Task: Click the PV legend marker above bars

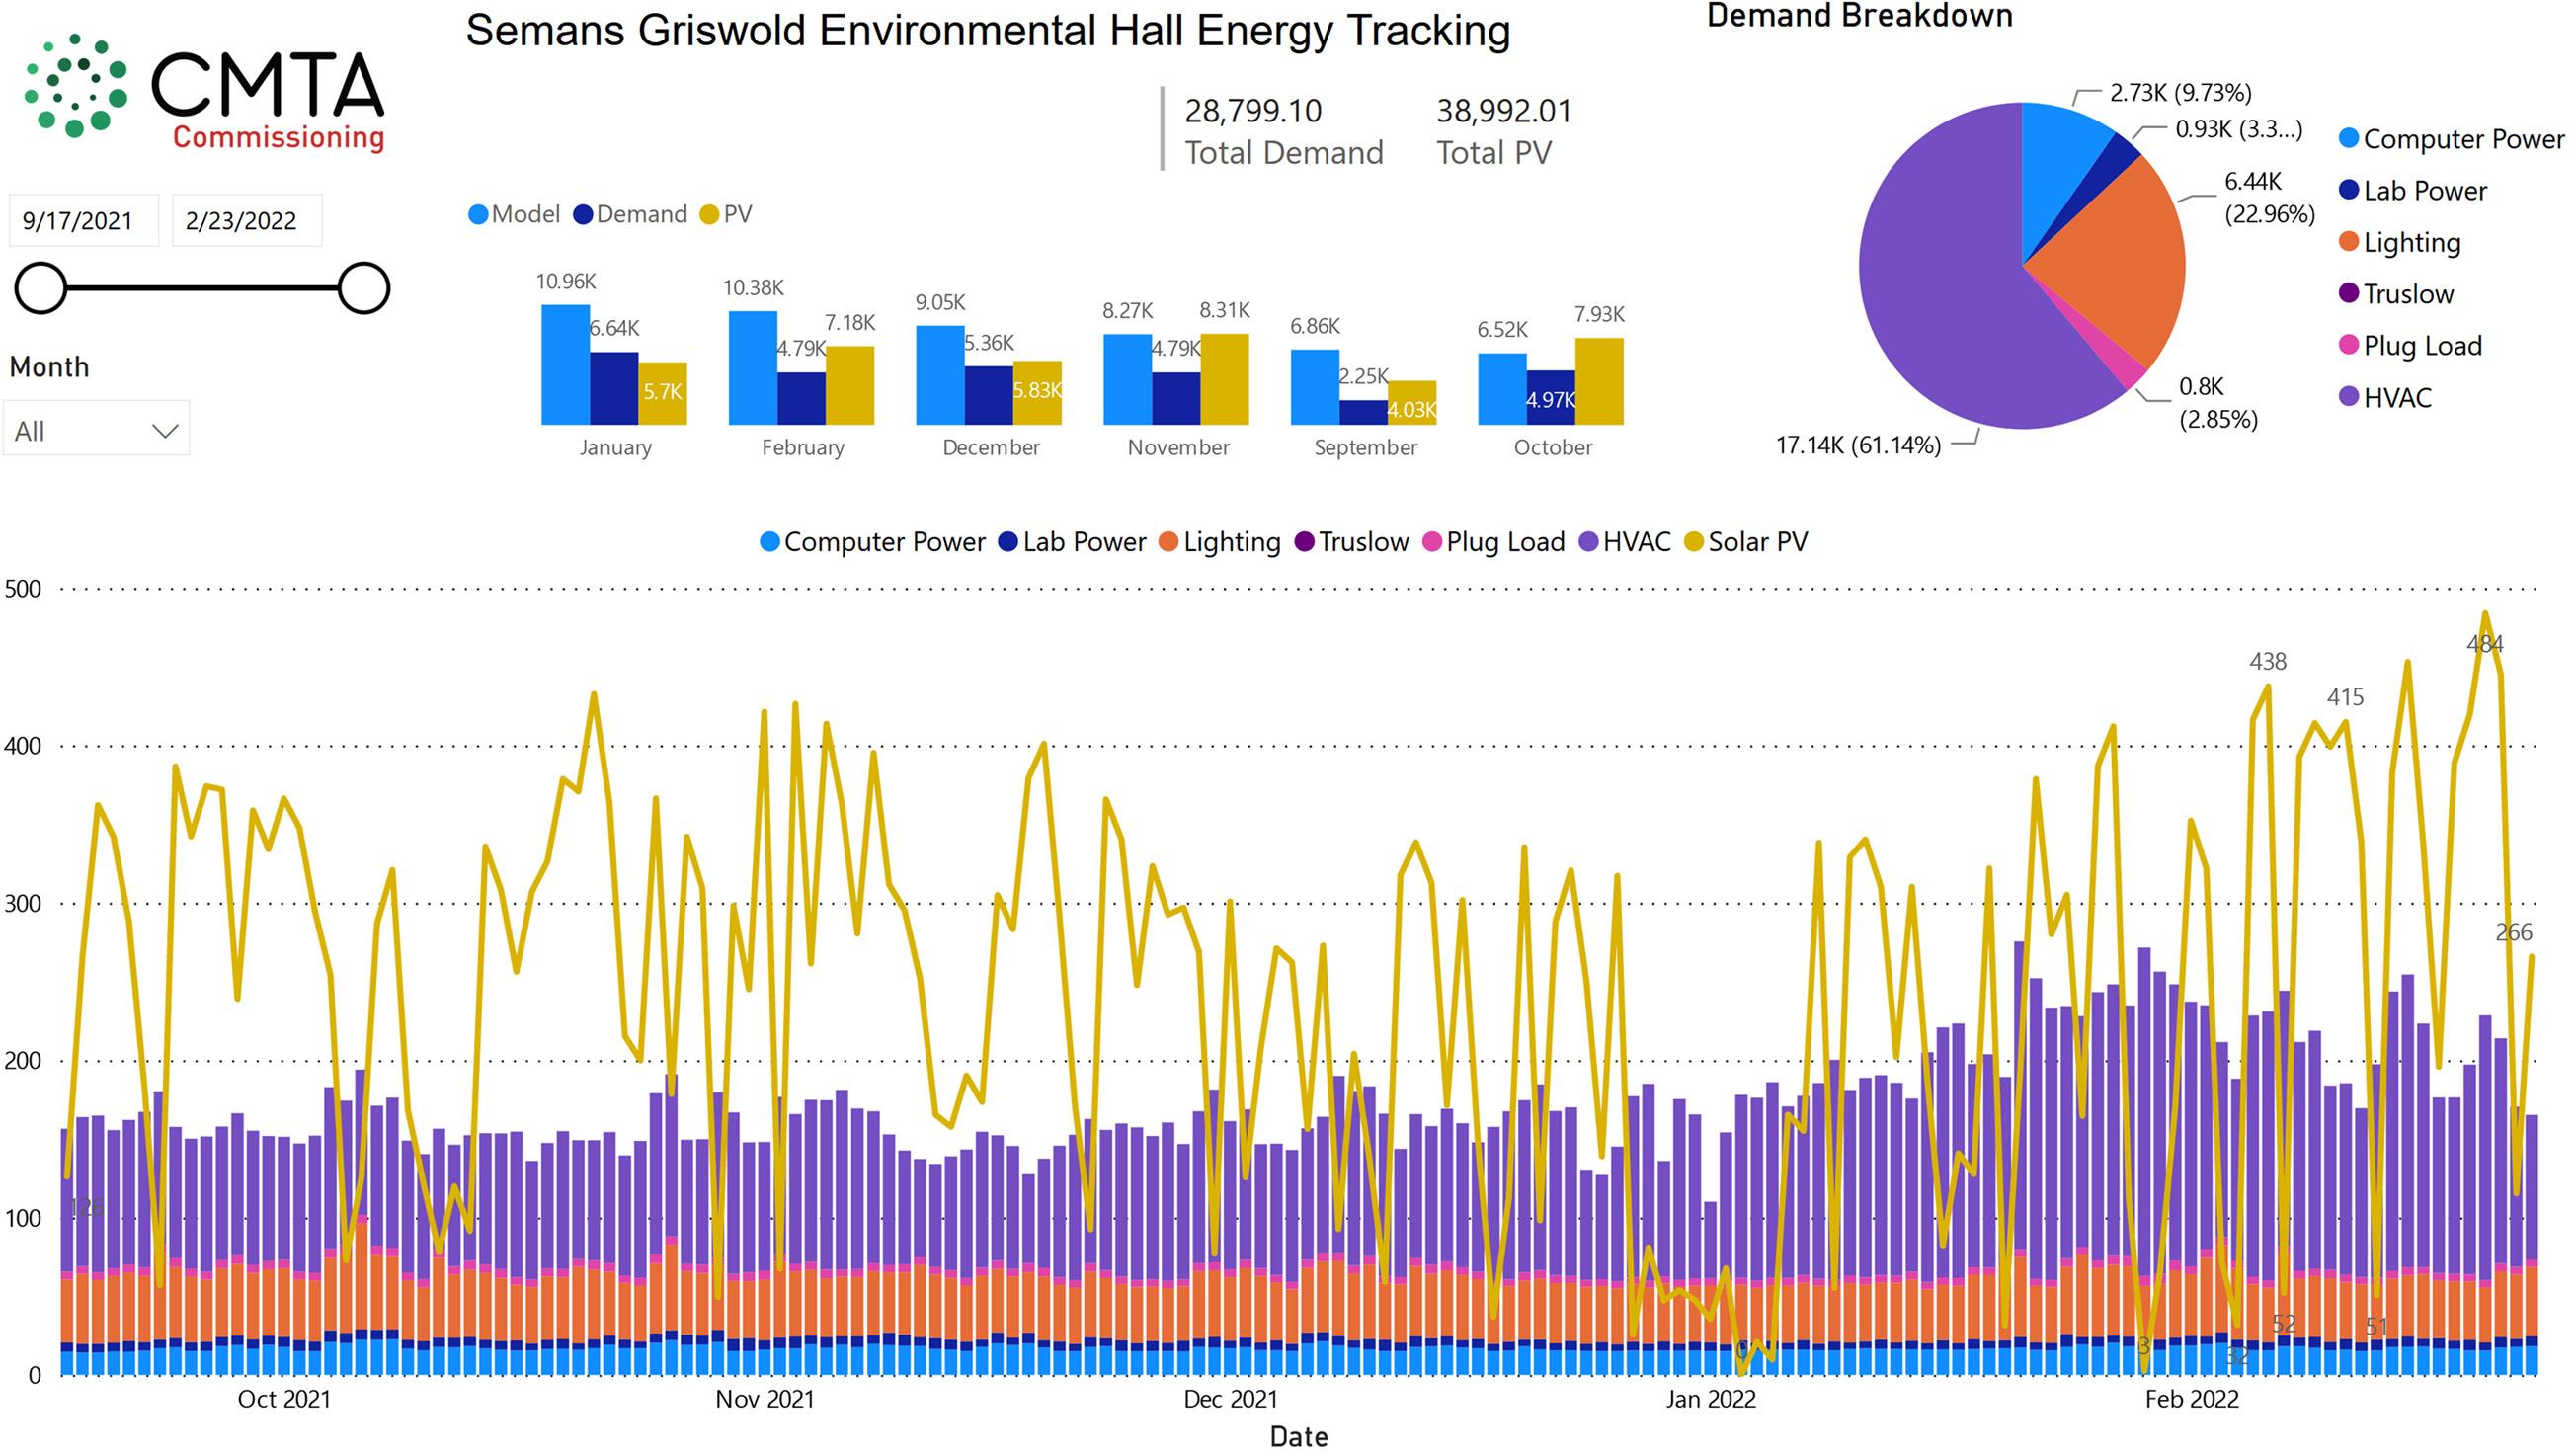Action: click(710, 215)
